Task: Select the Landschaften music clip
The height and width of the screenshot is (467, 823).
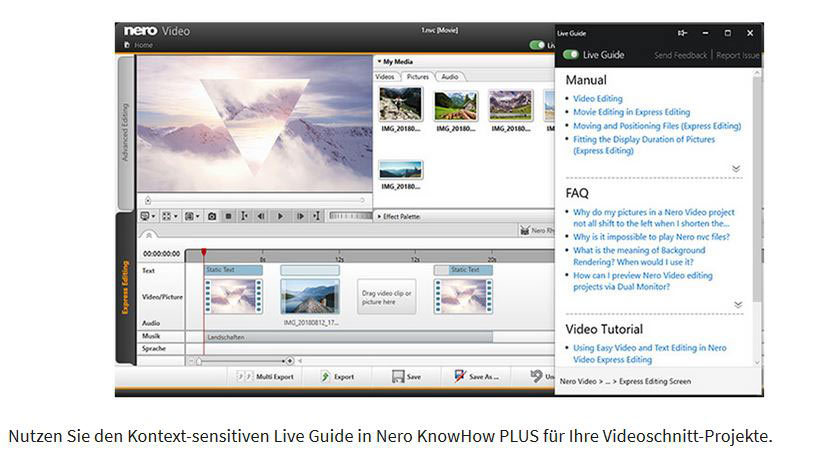Action: tap(349, 337)
